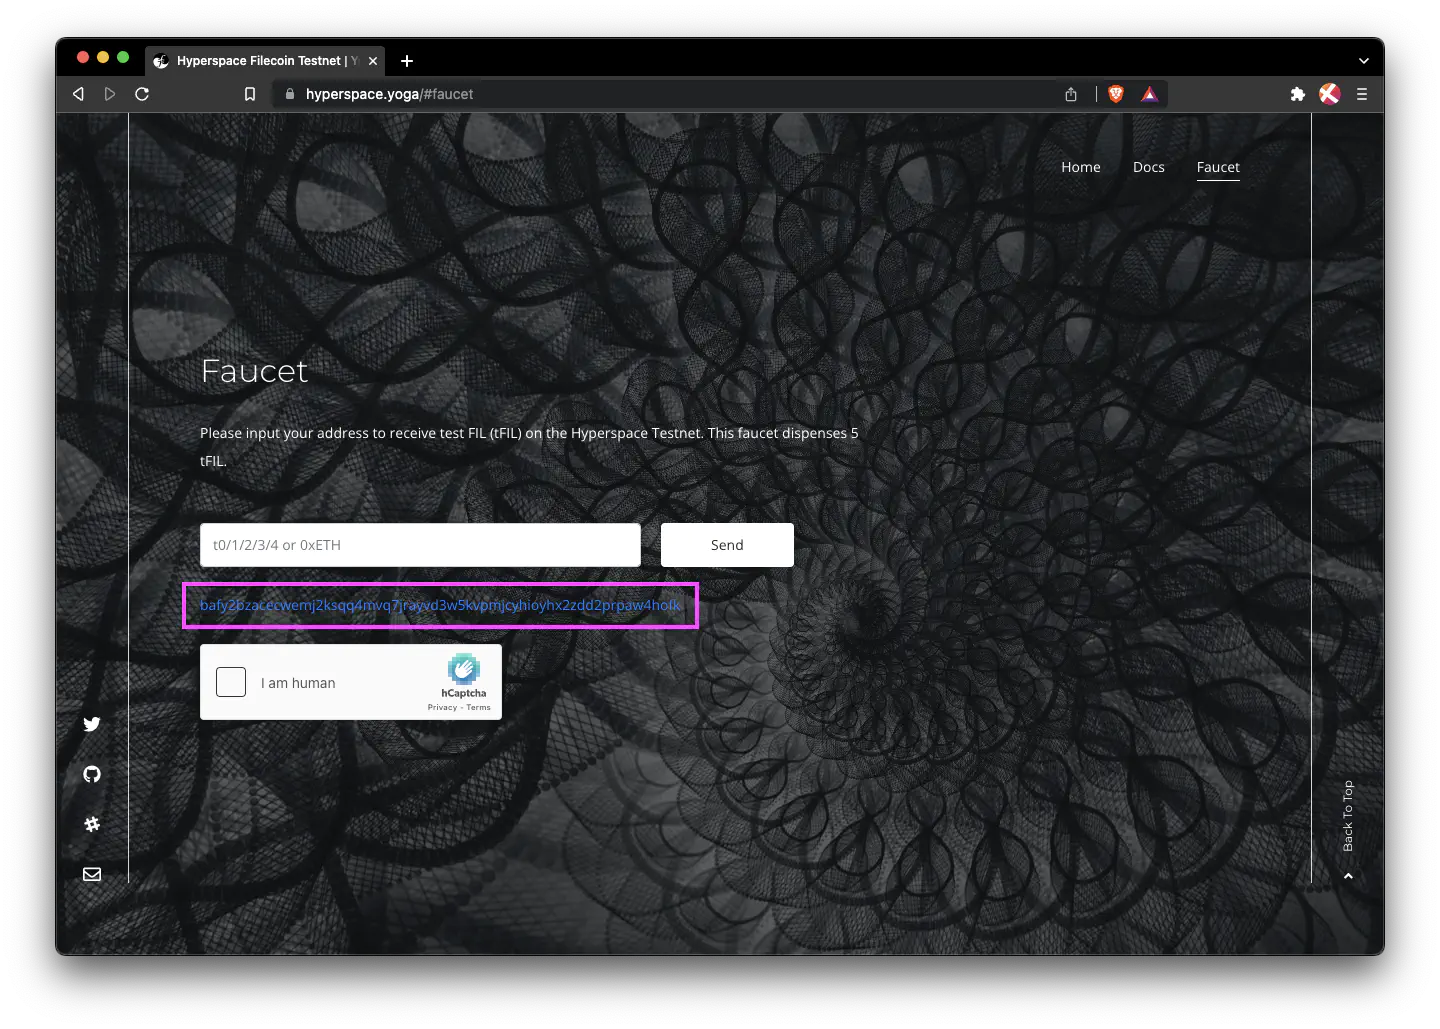Bookmark this page with the bookmark icon
The height and width of the screenshot is (1029, 1440).
tap(250, 94)
